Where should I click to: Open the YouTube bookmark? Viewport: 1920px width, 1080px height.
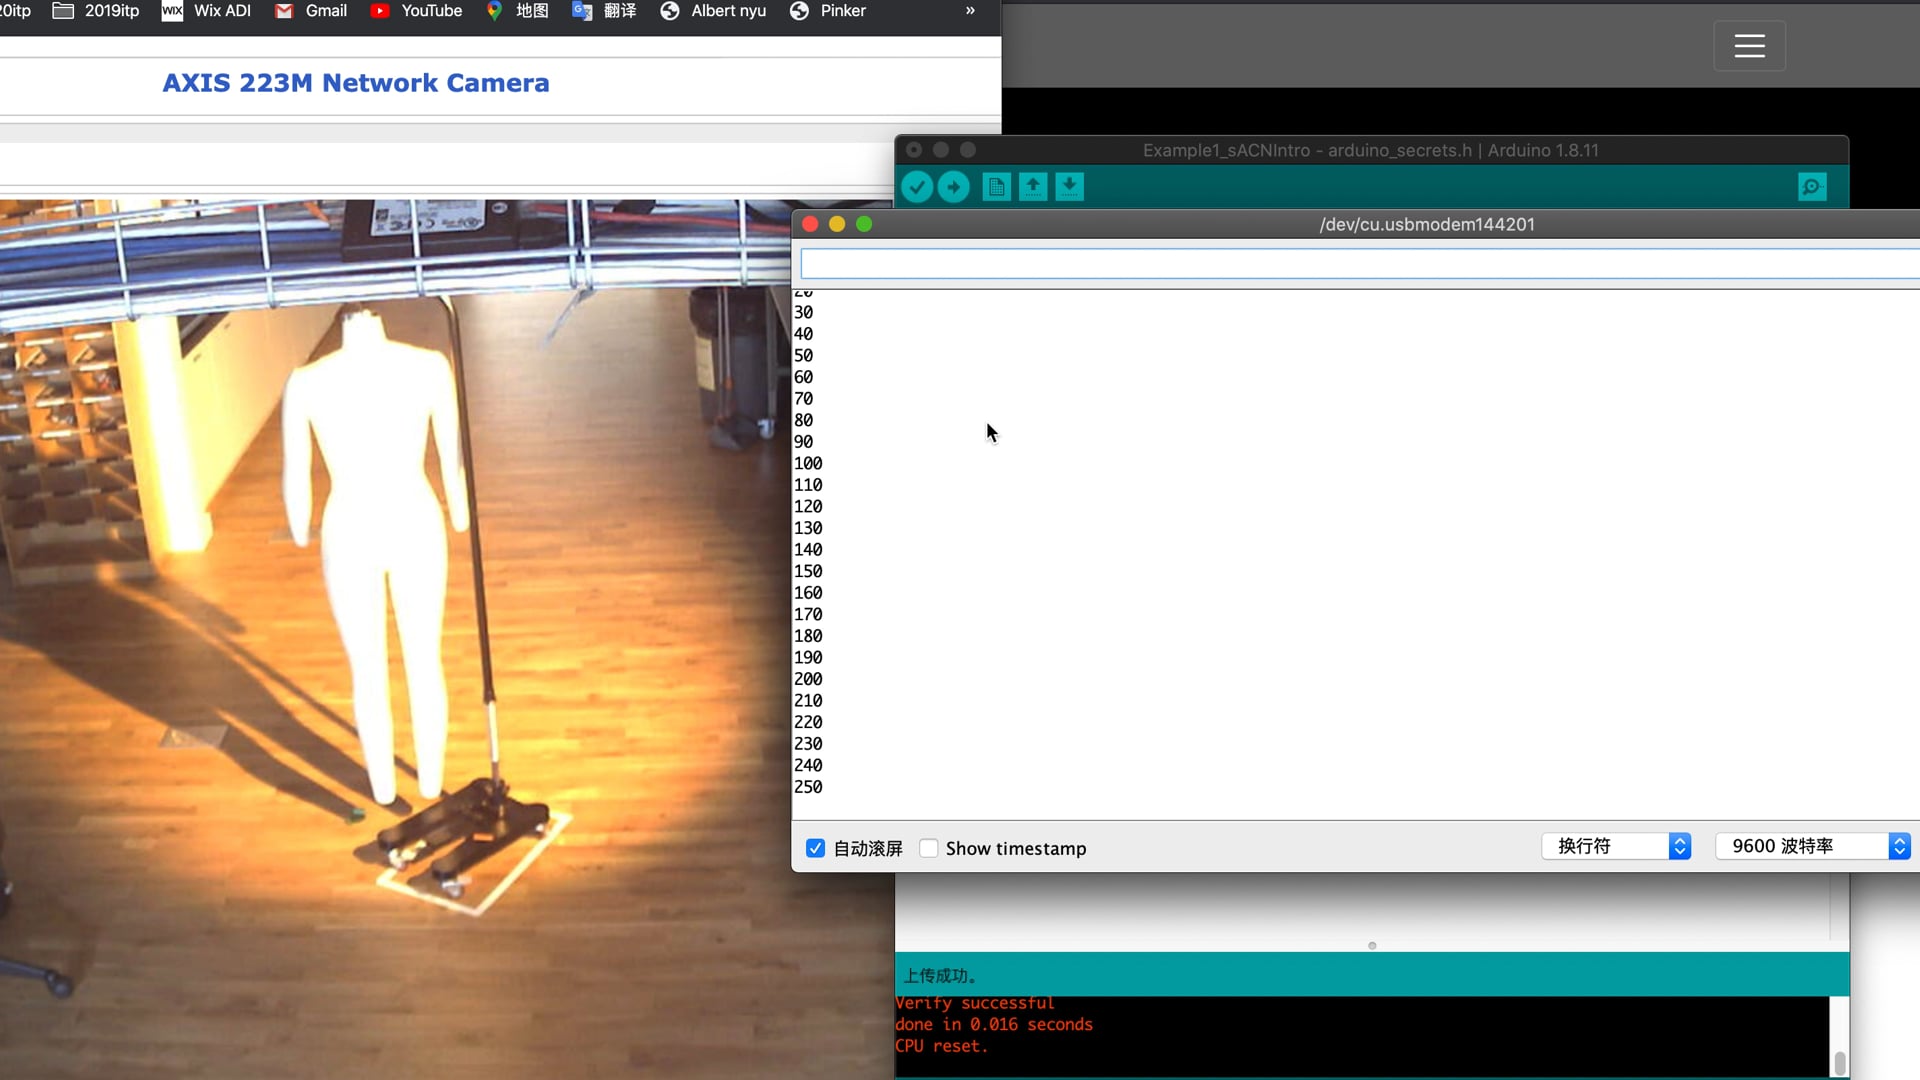pyautogui.click(x=416, y=11)
